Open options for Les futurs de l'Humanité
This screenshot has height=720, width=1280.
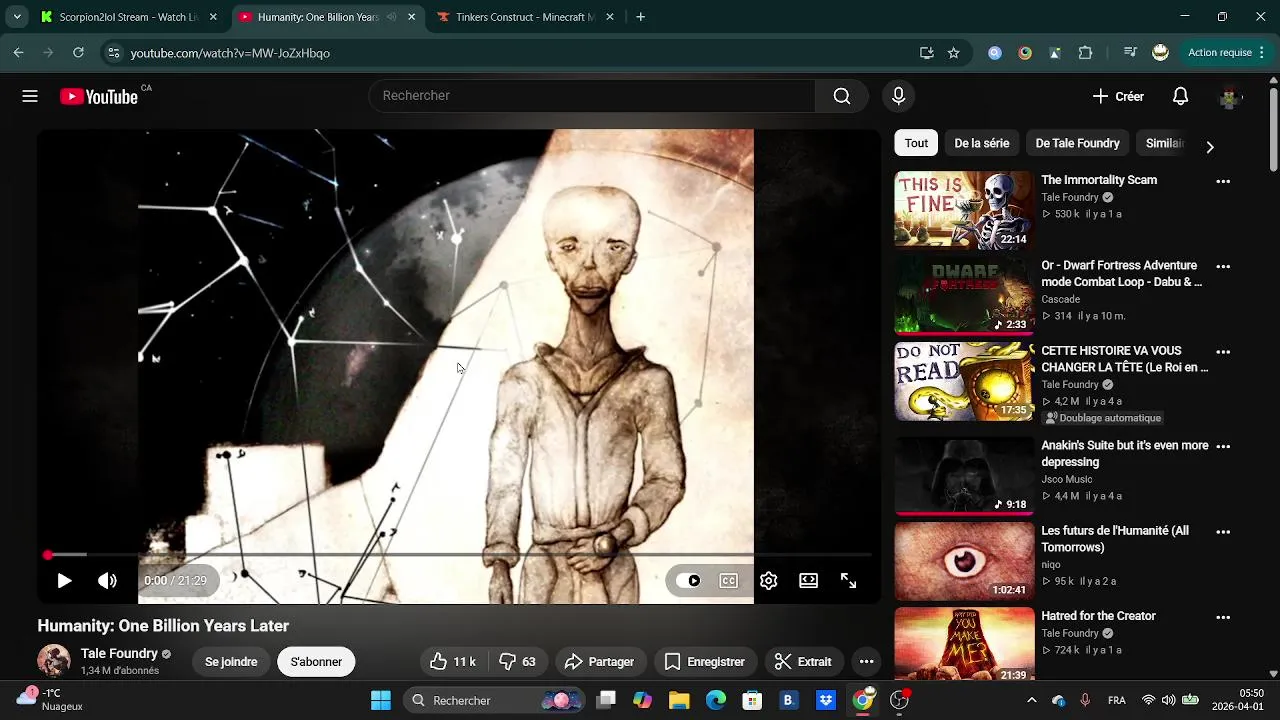click(x=1222, y=532)
